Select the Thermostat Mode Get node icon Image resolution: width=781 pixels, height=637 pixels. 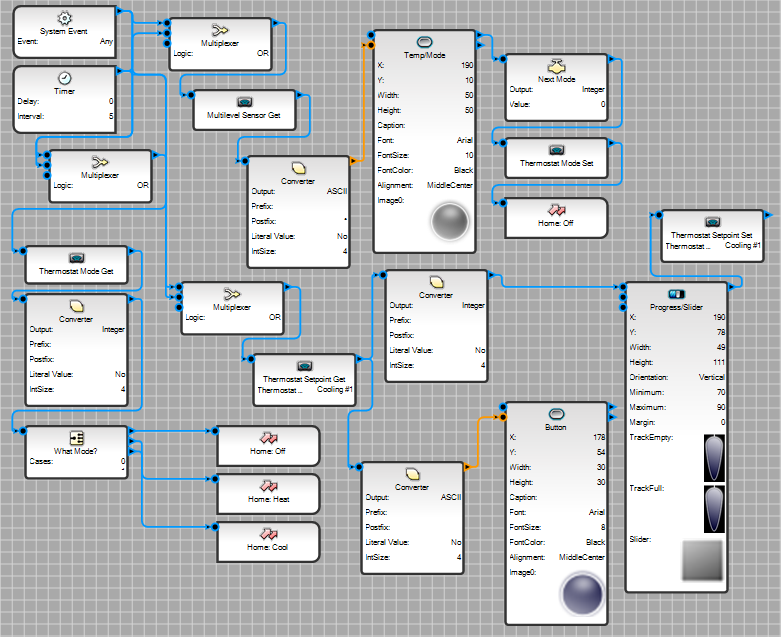coord(76,257)
